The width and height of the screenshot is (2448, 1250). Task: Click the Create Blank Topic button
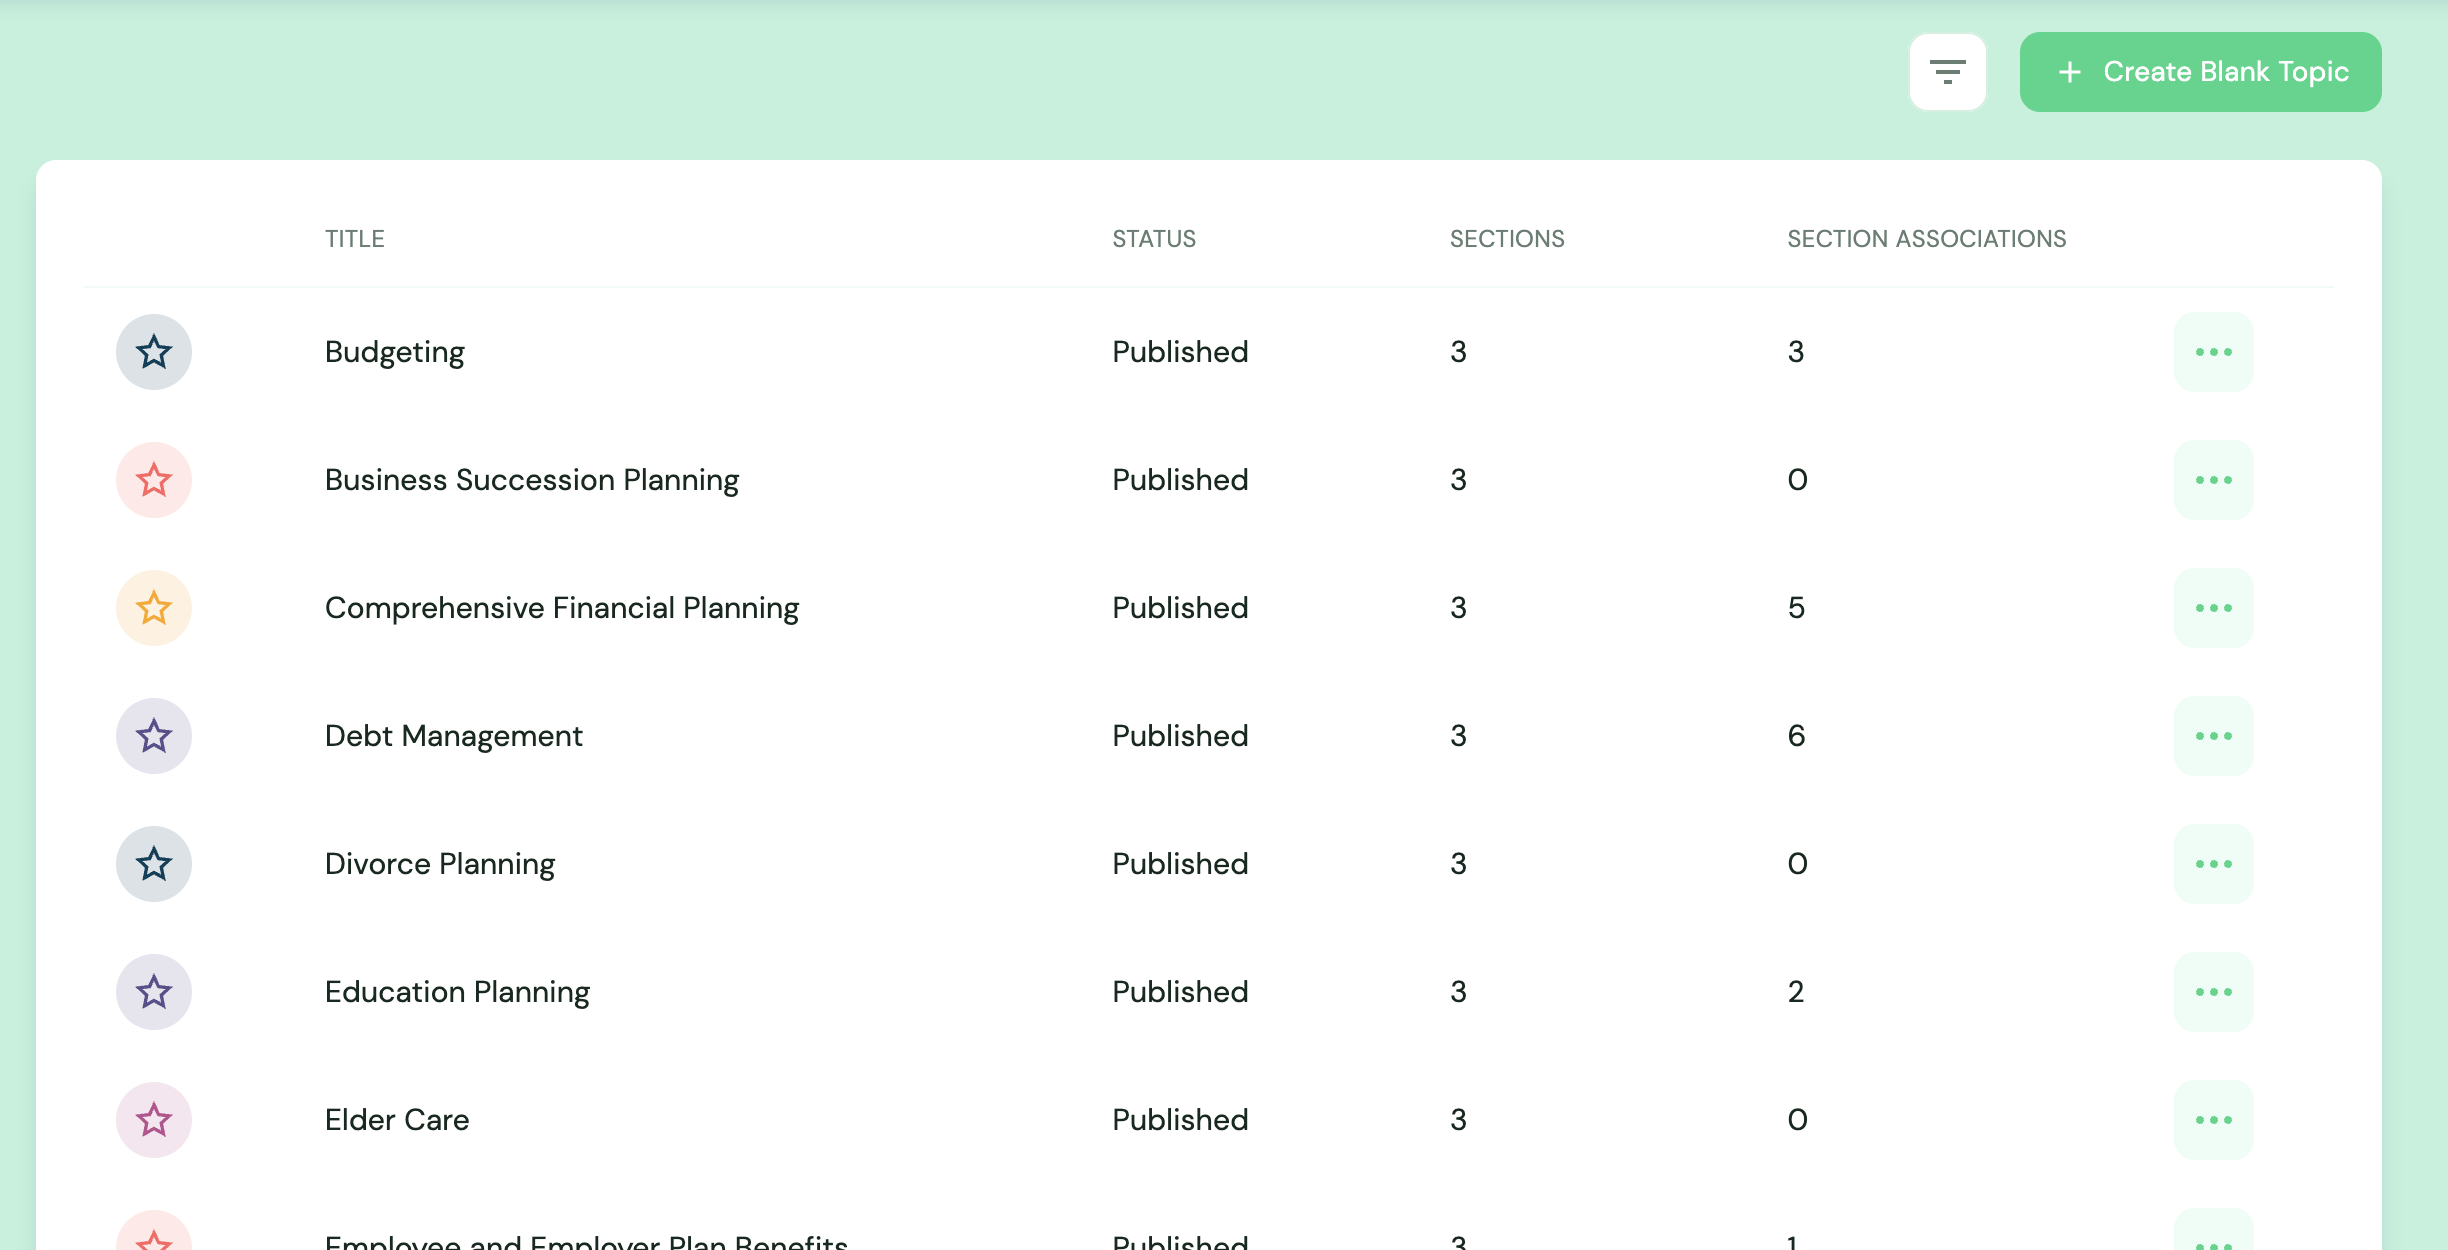click(x=2200, y=71)
